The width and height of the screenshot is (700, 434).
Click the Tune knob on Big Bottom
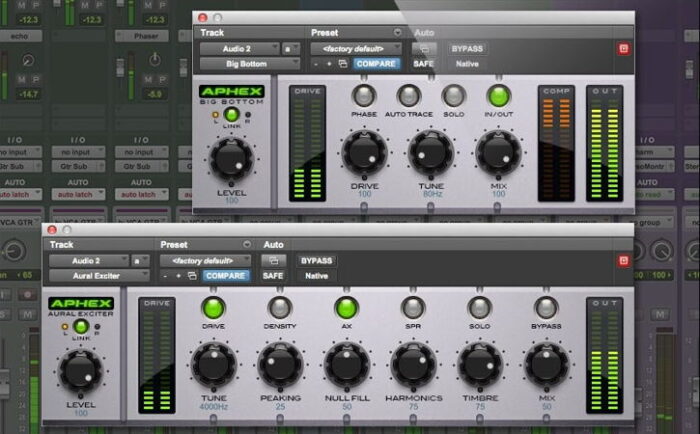click(430, 152)
